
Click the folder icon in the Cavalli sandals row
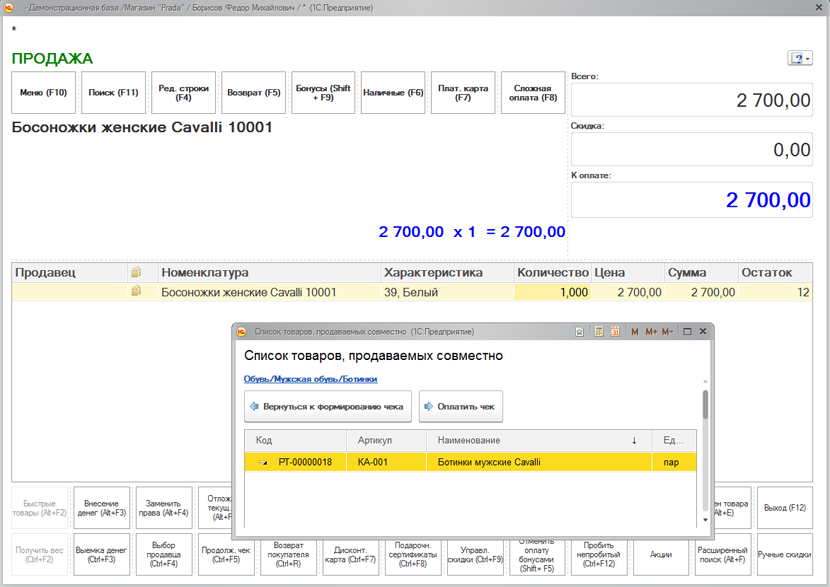click(x=137, y=292)
